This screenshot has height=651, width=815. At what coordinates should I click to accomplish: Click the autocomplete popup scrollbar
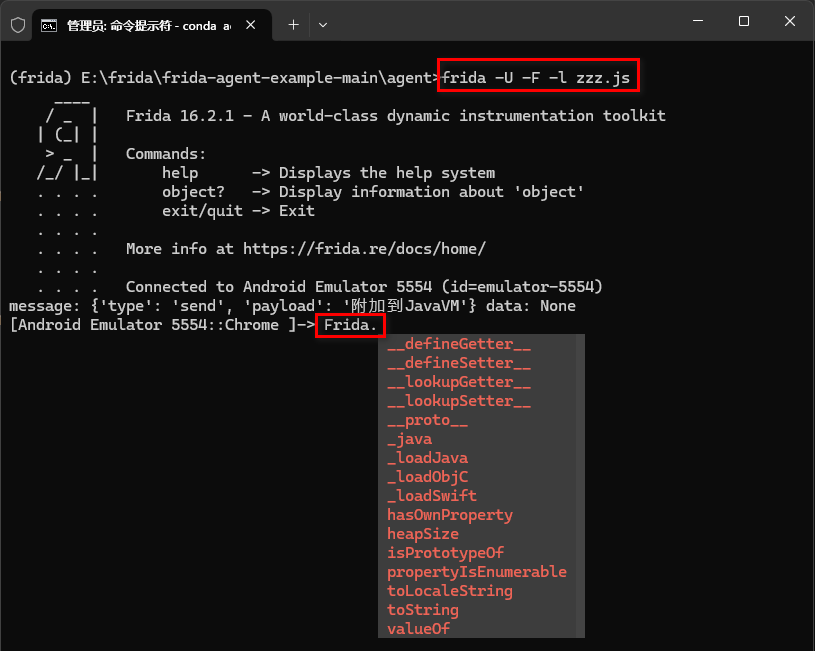pyautogui.click(x=580, y=486)
